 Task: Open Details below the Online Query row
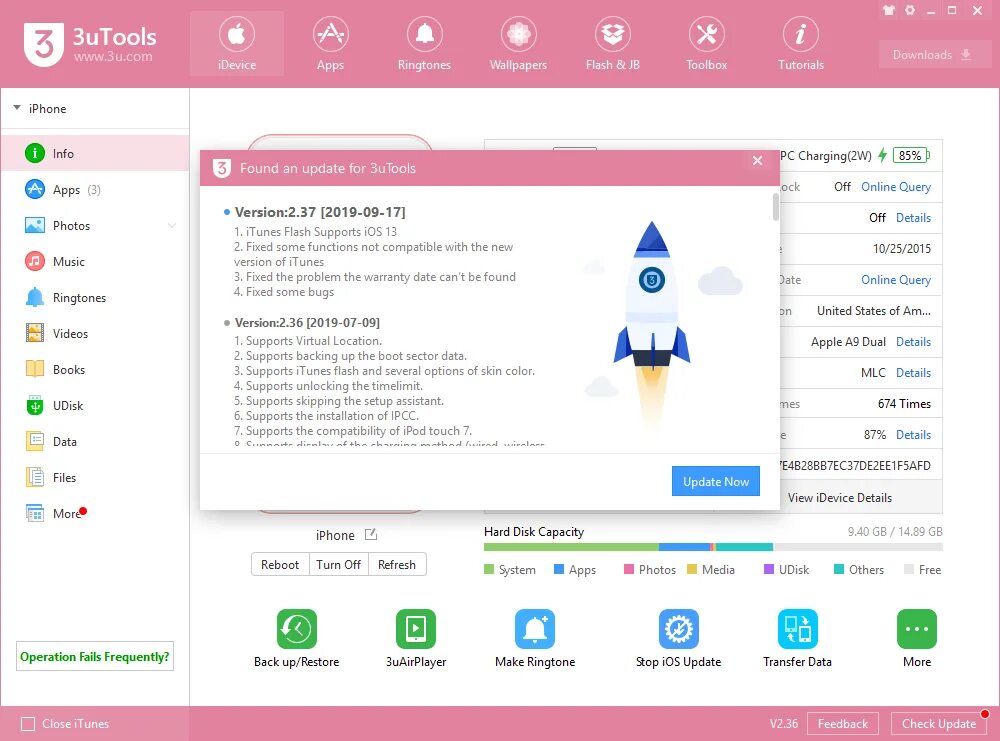(913, 217)
